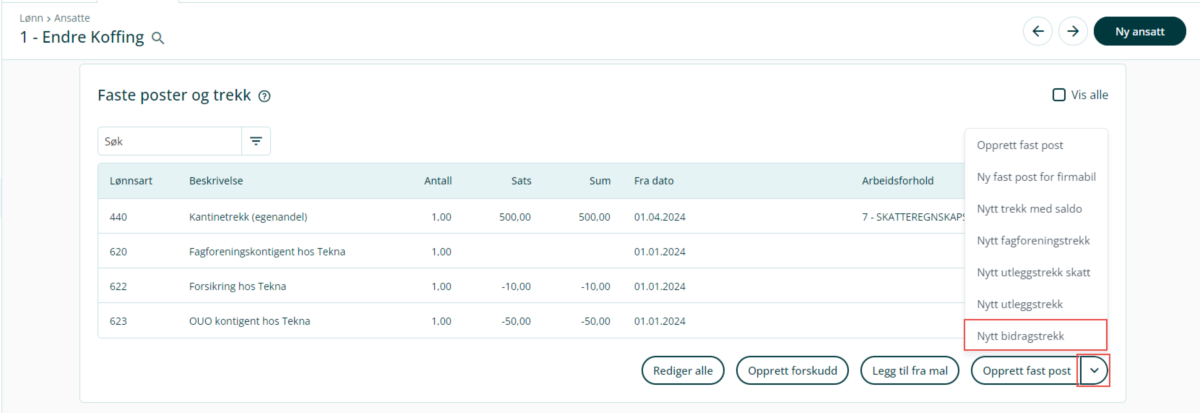The width and height of the screenshot is (1200, 413).
Task: Collapse the Opprett fast post dropdown arrow
Action: [1094, 371]
